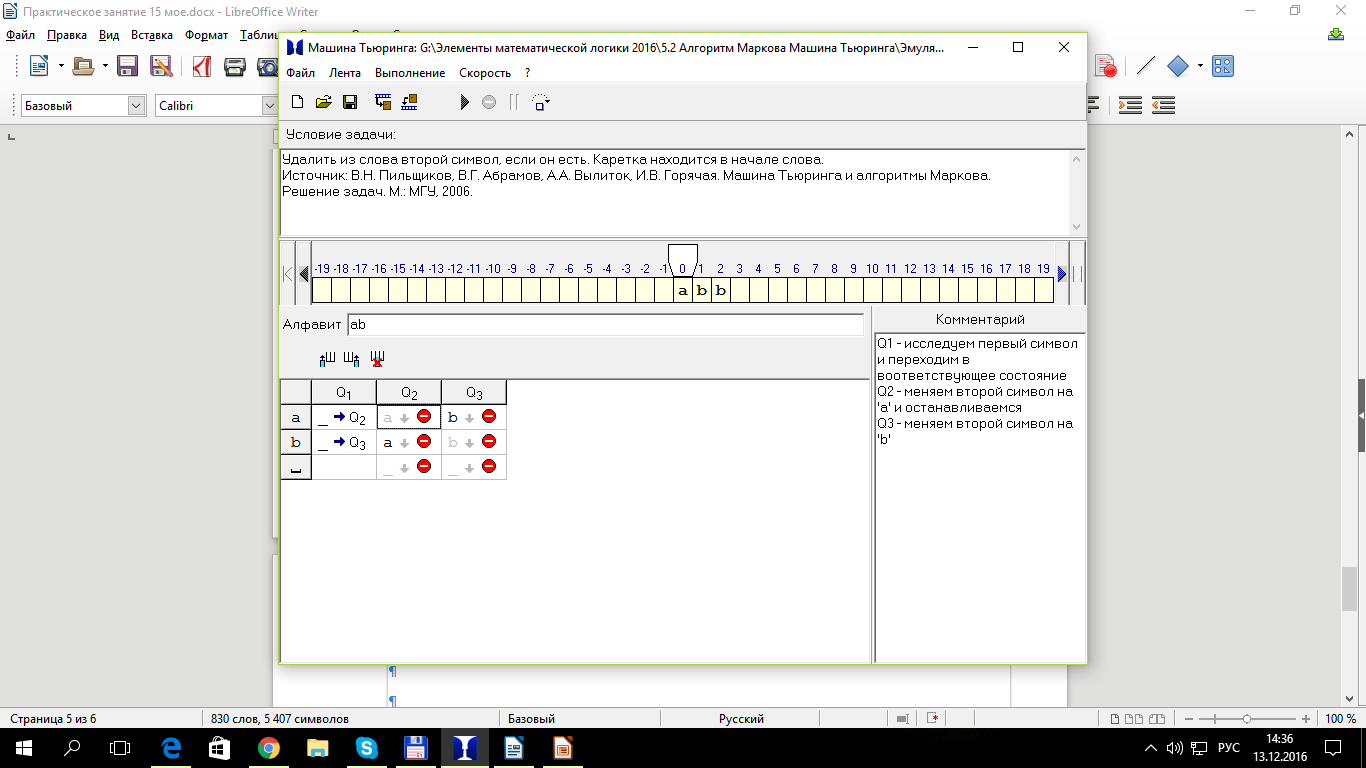Click the row header 'b'

(295, 442)
